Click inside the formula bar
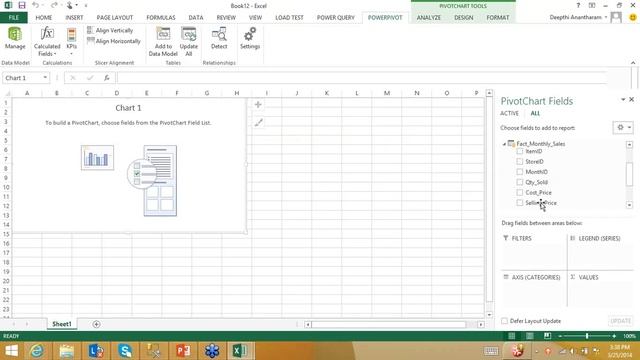 coord(361,78)
